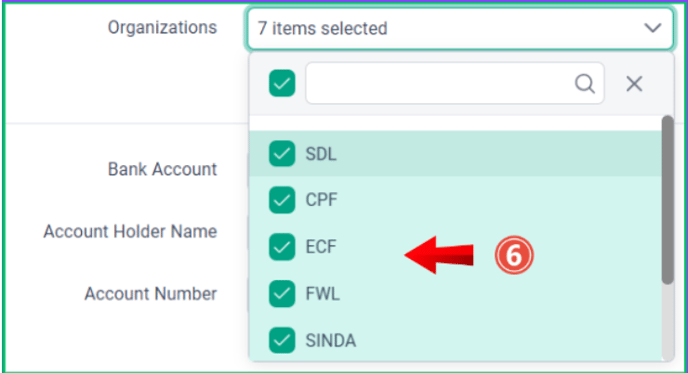Close the dropdown using the X icon
This screenshot has height=373, width=688.
(x=634, y=83)
